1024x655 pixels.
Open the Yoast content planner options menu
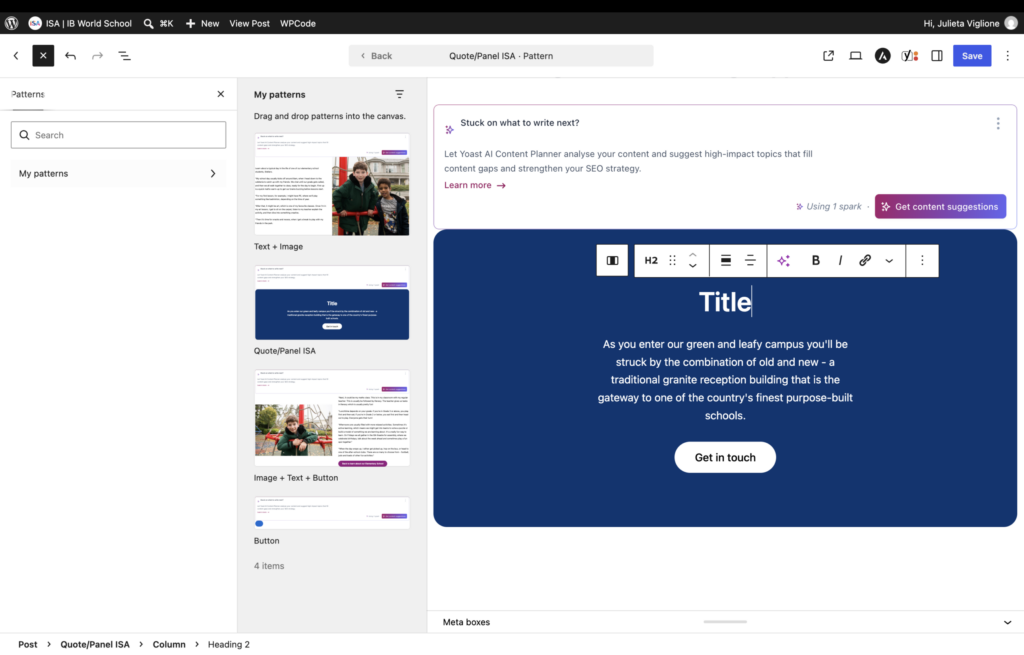pyautogui.click(x=997, y=123)
